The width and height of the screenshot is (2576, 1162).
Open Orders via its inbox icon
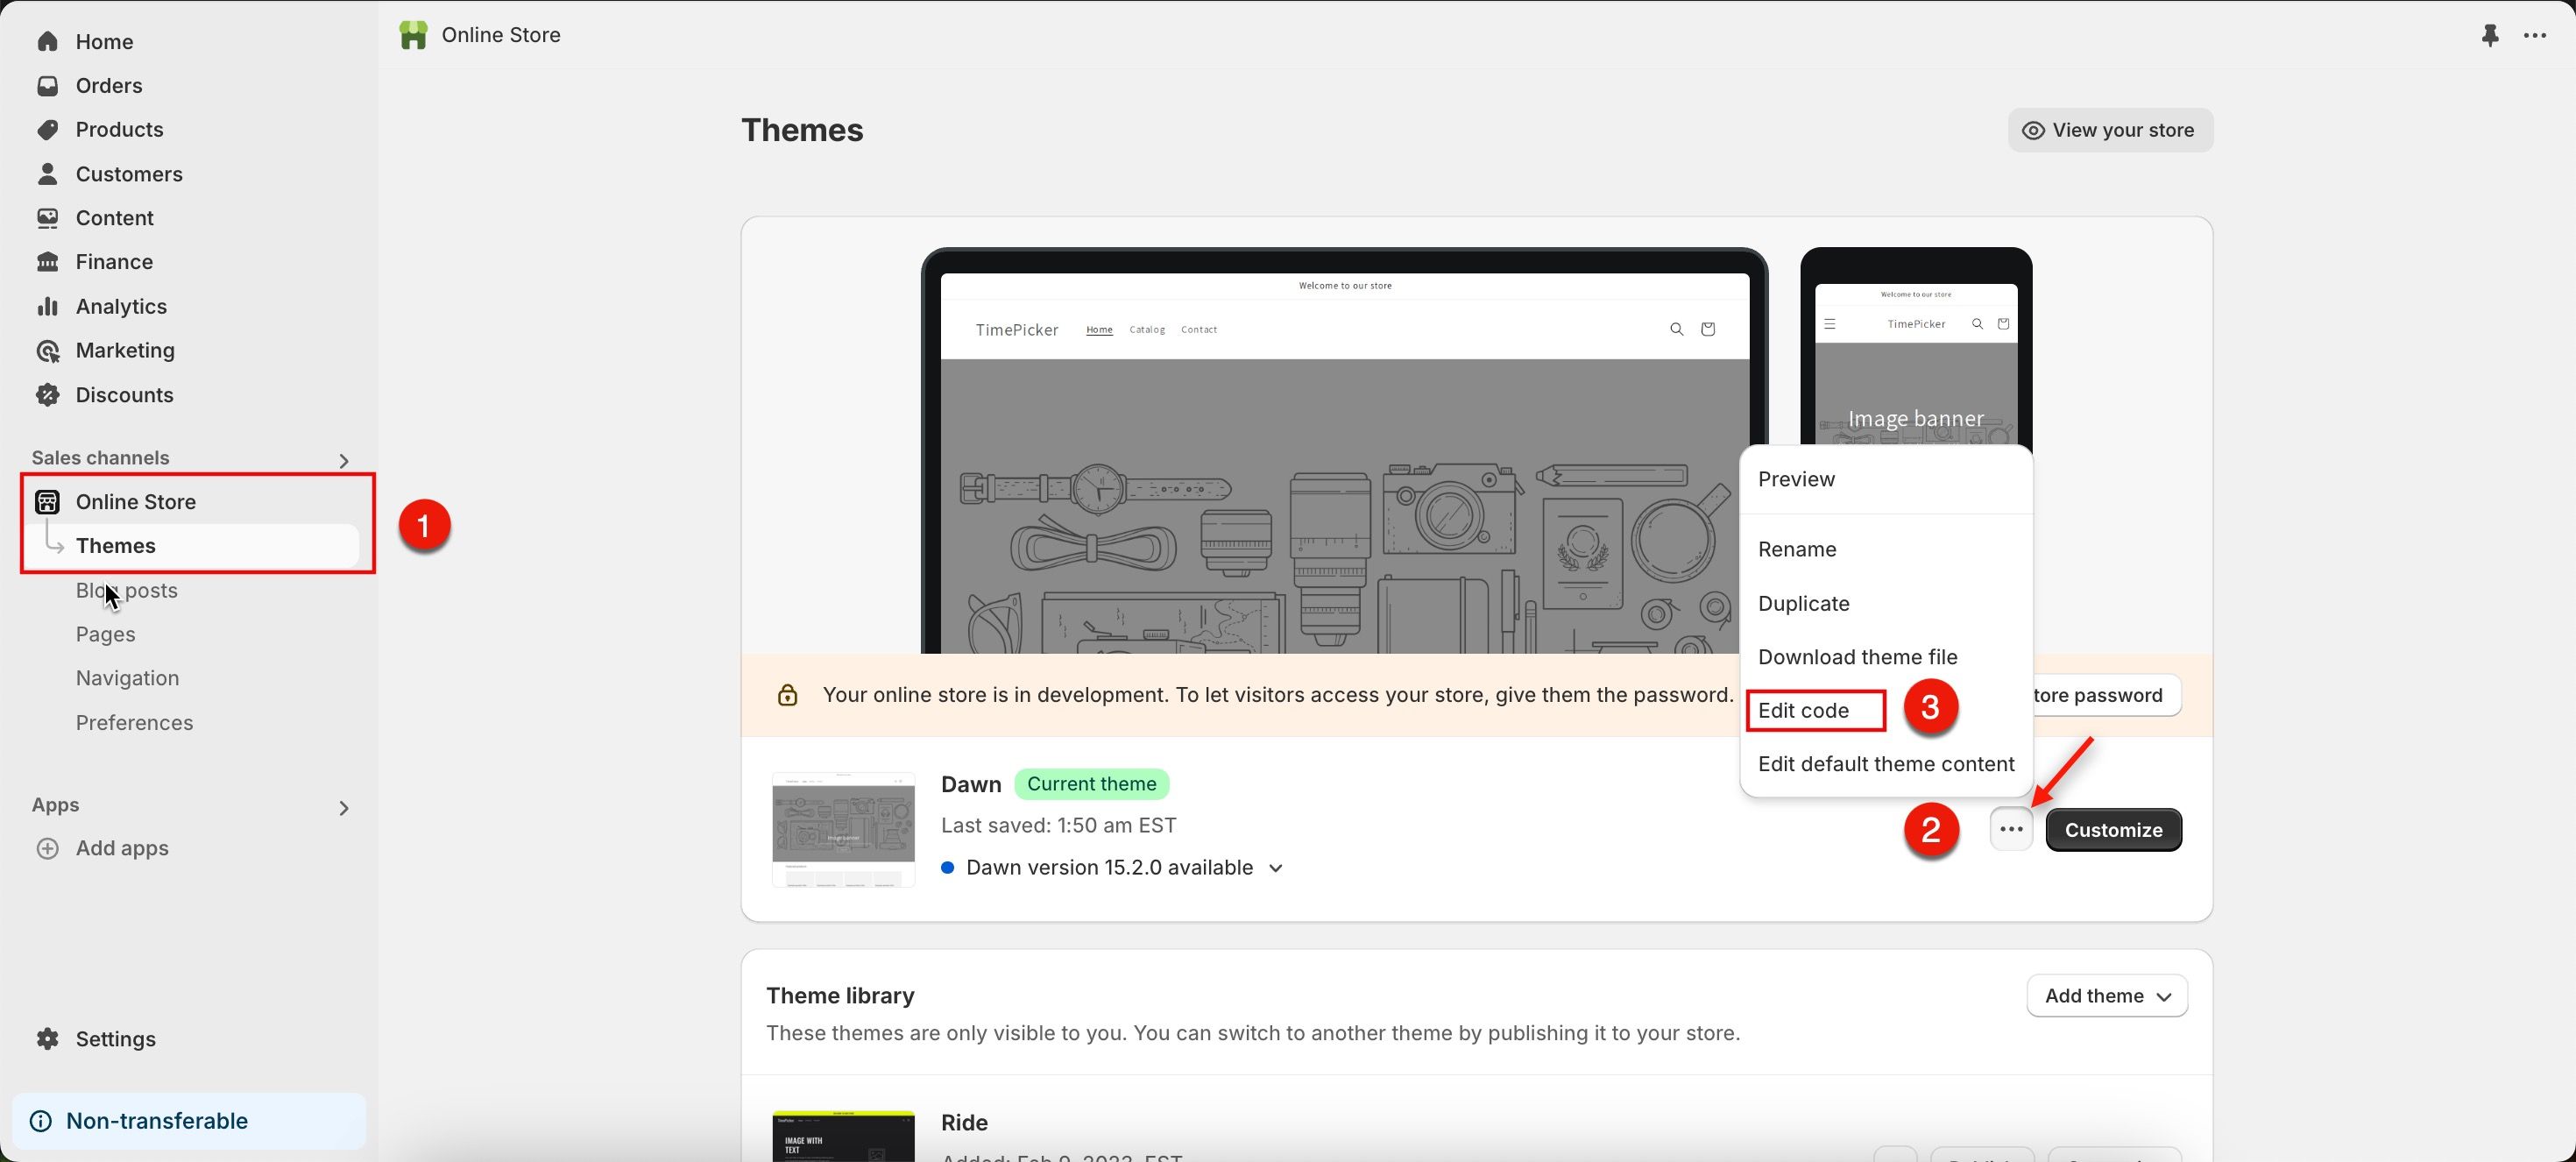point(47,85)
